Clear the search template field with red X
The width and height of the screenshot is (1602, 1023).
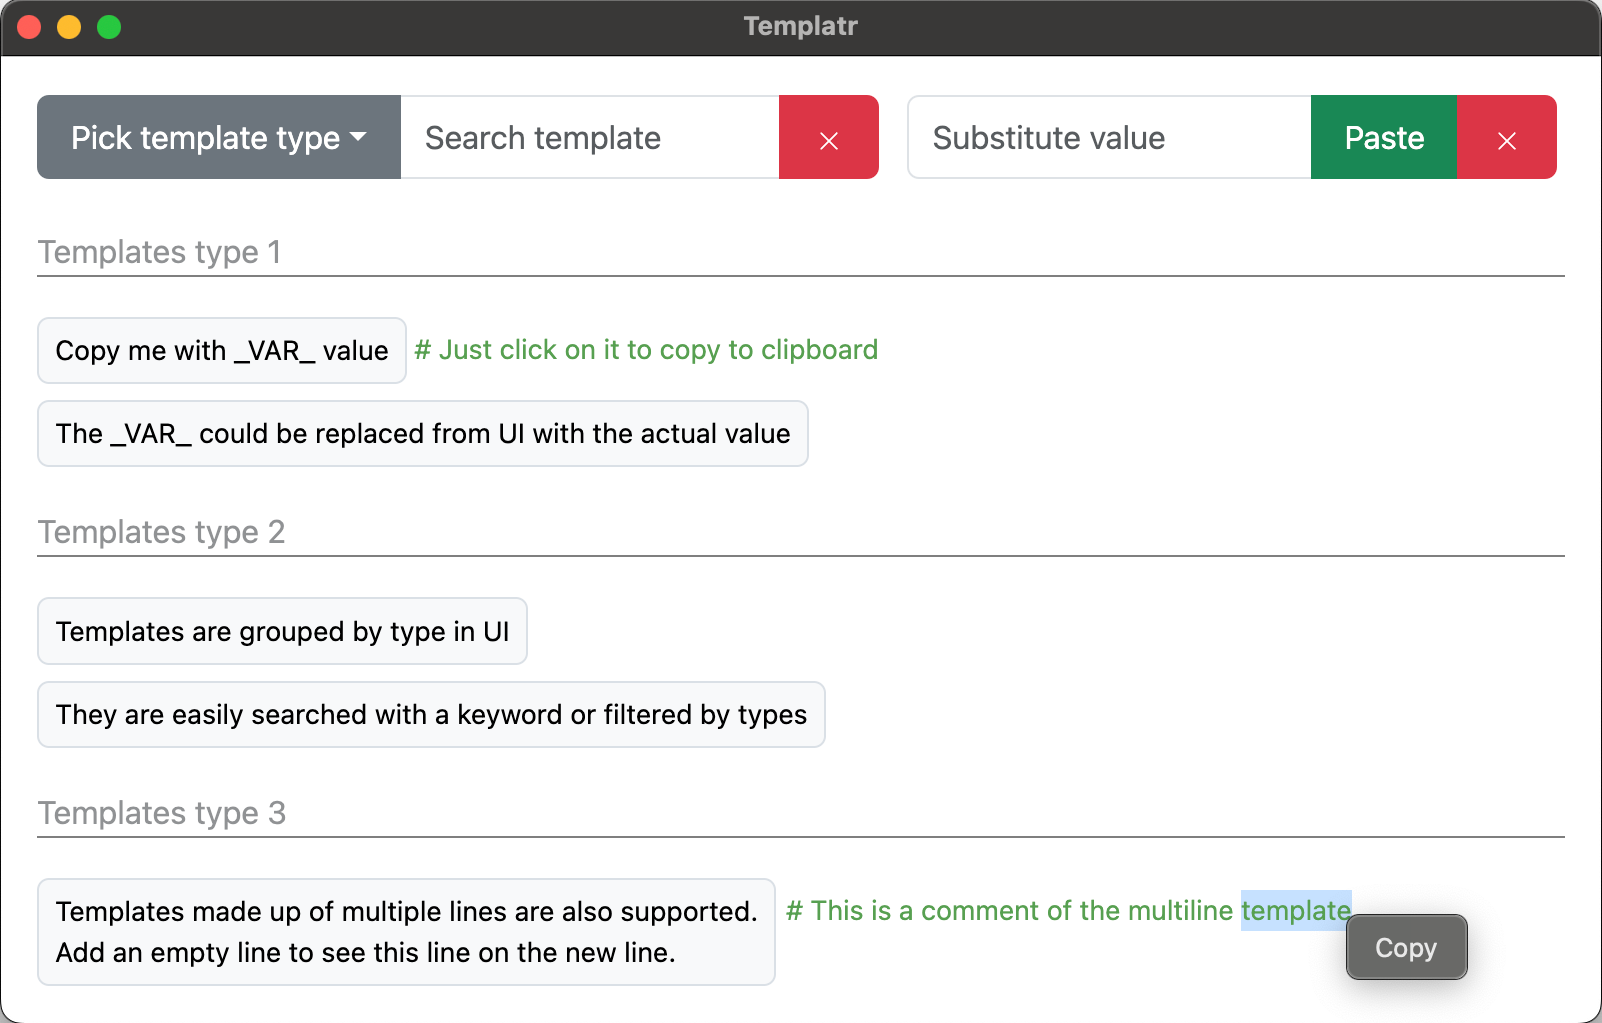point(828,138)
